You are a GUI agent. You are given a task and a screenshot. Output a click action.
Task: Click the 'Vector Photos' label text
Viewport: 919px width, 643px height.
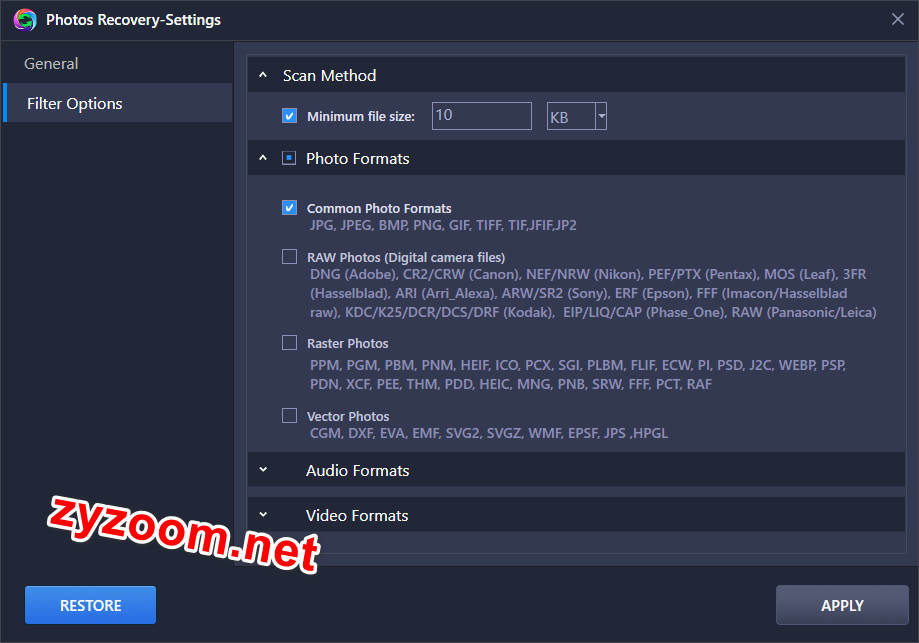(x=348, y=417)
